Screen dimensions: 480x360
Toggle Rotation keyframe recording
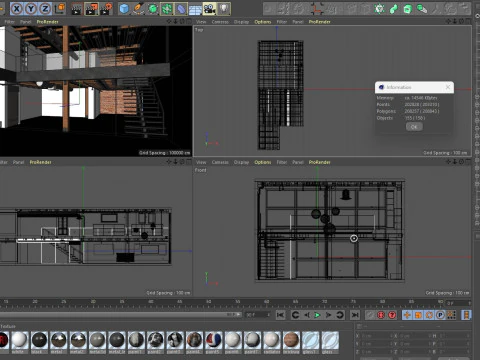click(x=429, y=315)
